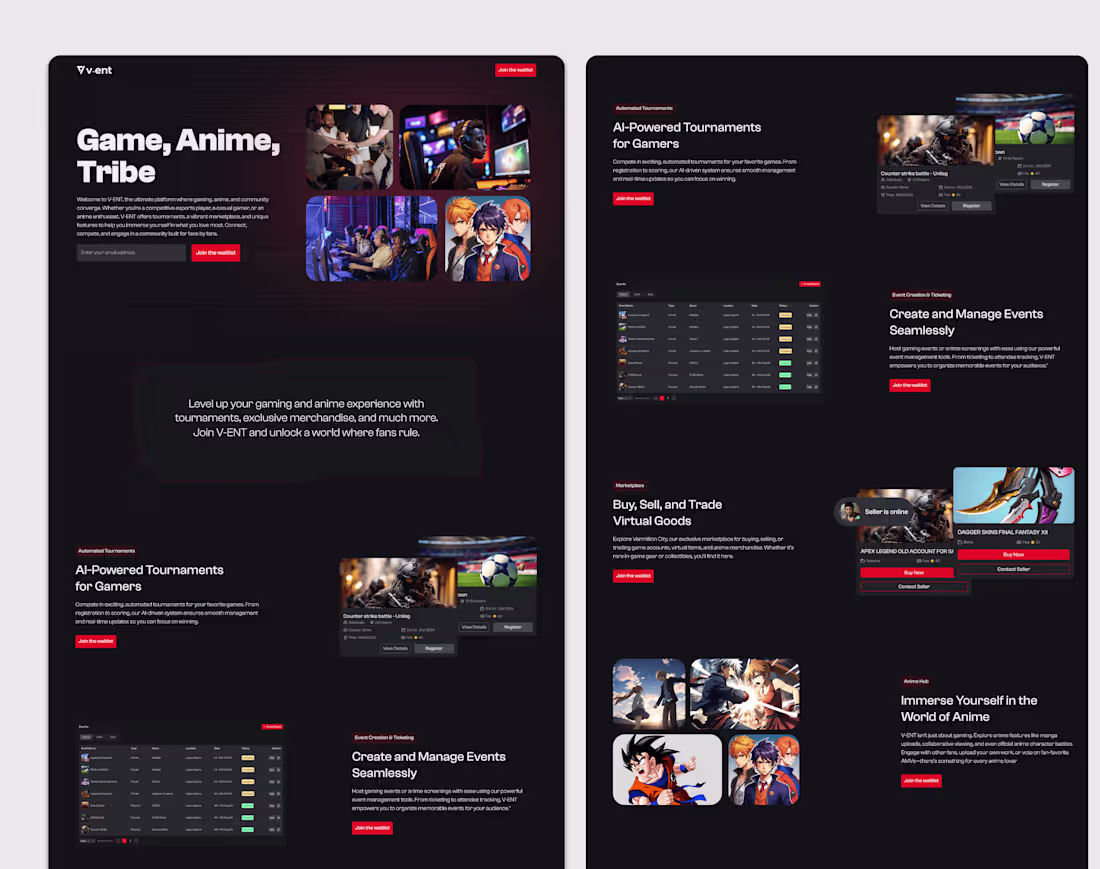Click the calendar date icon on Counter Strike battle card
1100x869 pixels.
pos(402,630)
